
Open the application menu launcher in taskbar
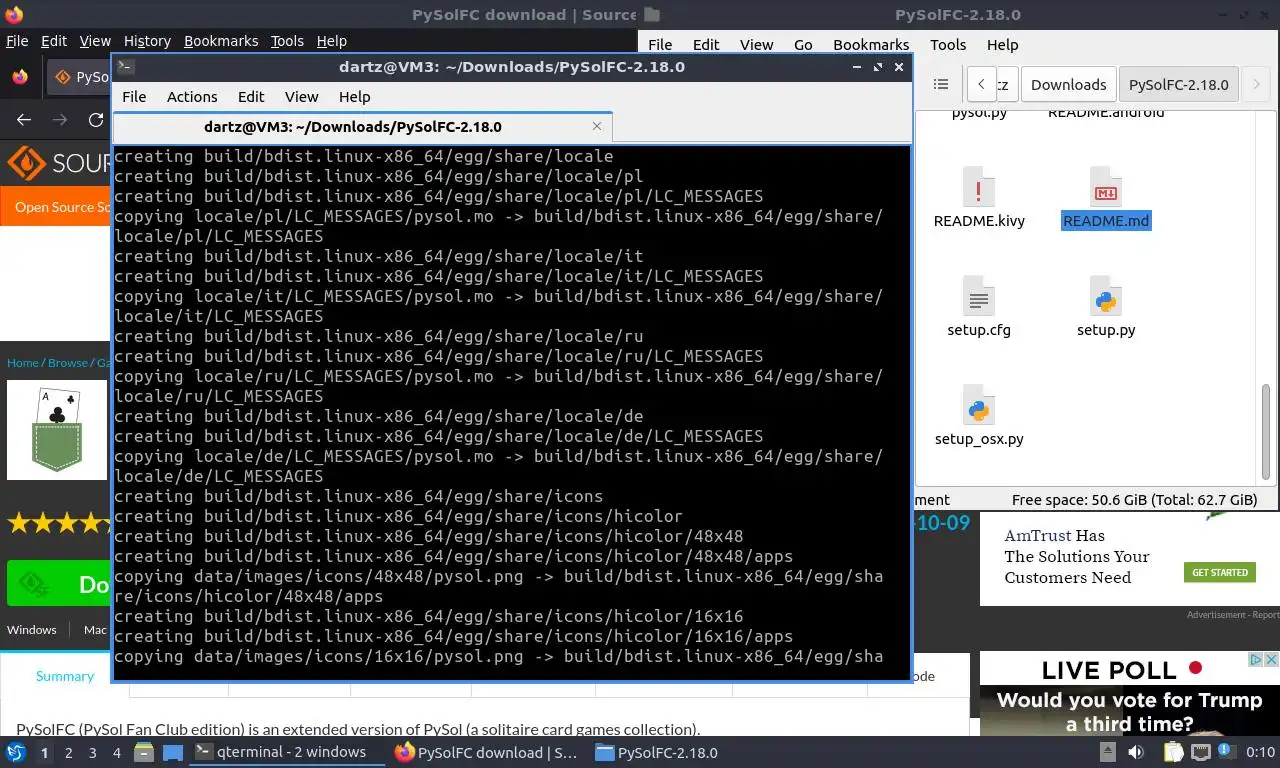16,752
